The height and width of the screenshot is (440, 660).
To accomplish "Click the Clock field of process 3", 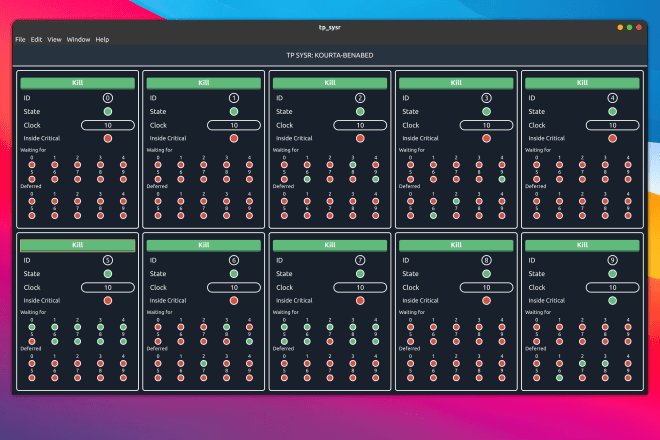I will [x=487, y=125].
